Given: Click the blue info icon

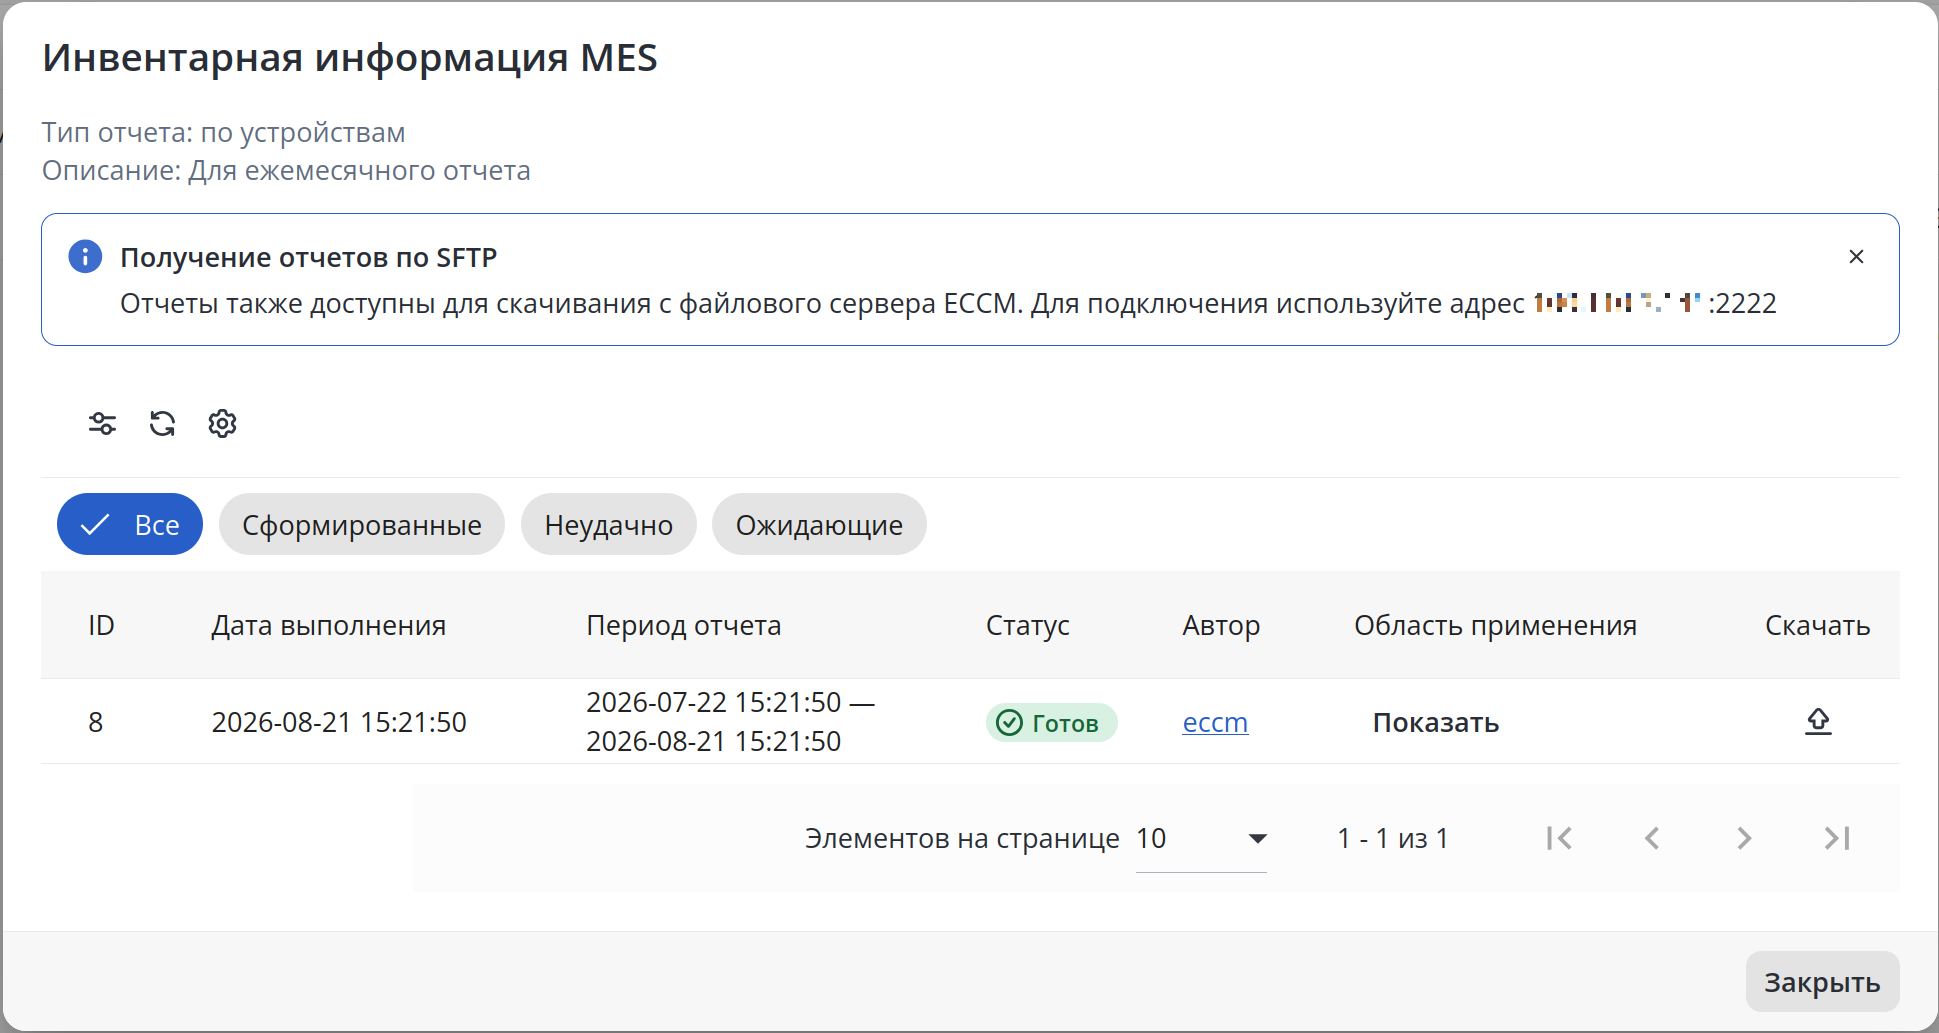Looking at the screenshot, I should click(85, 257).
